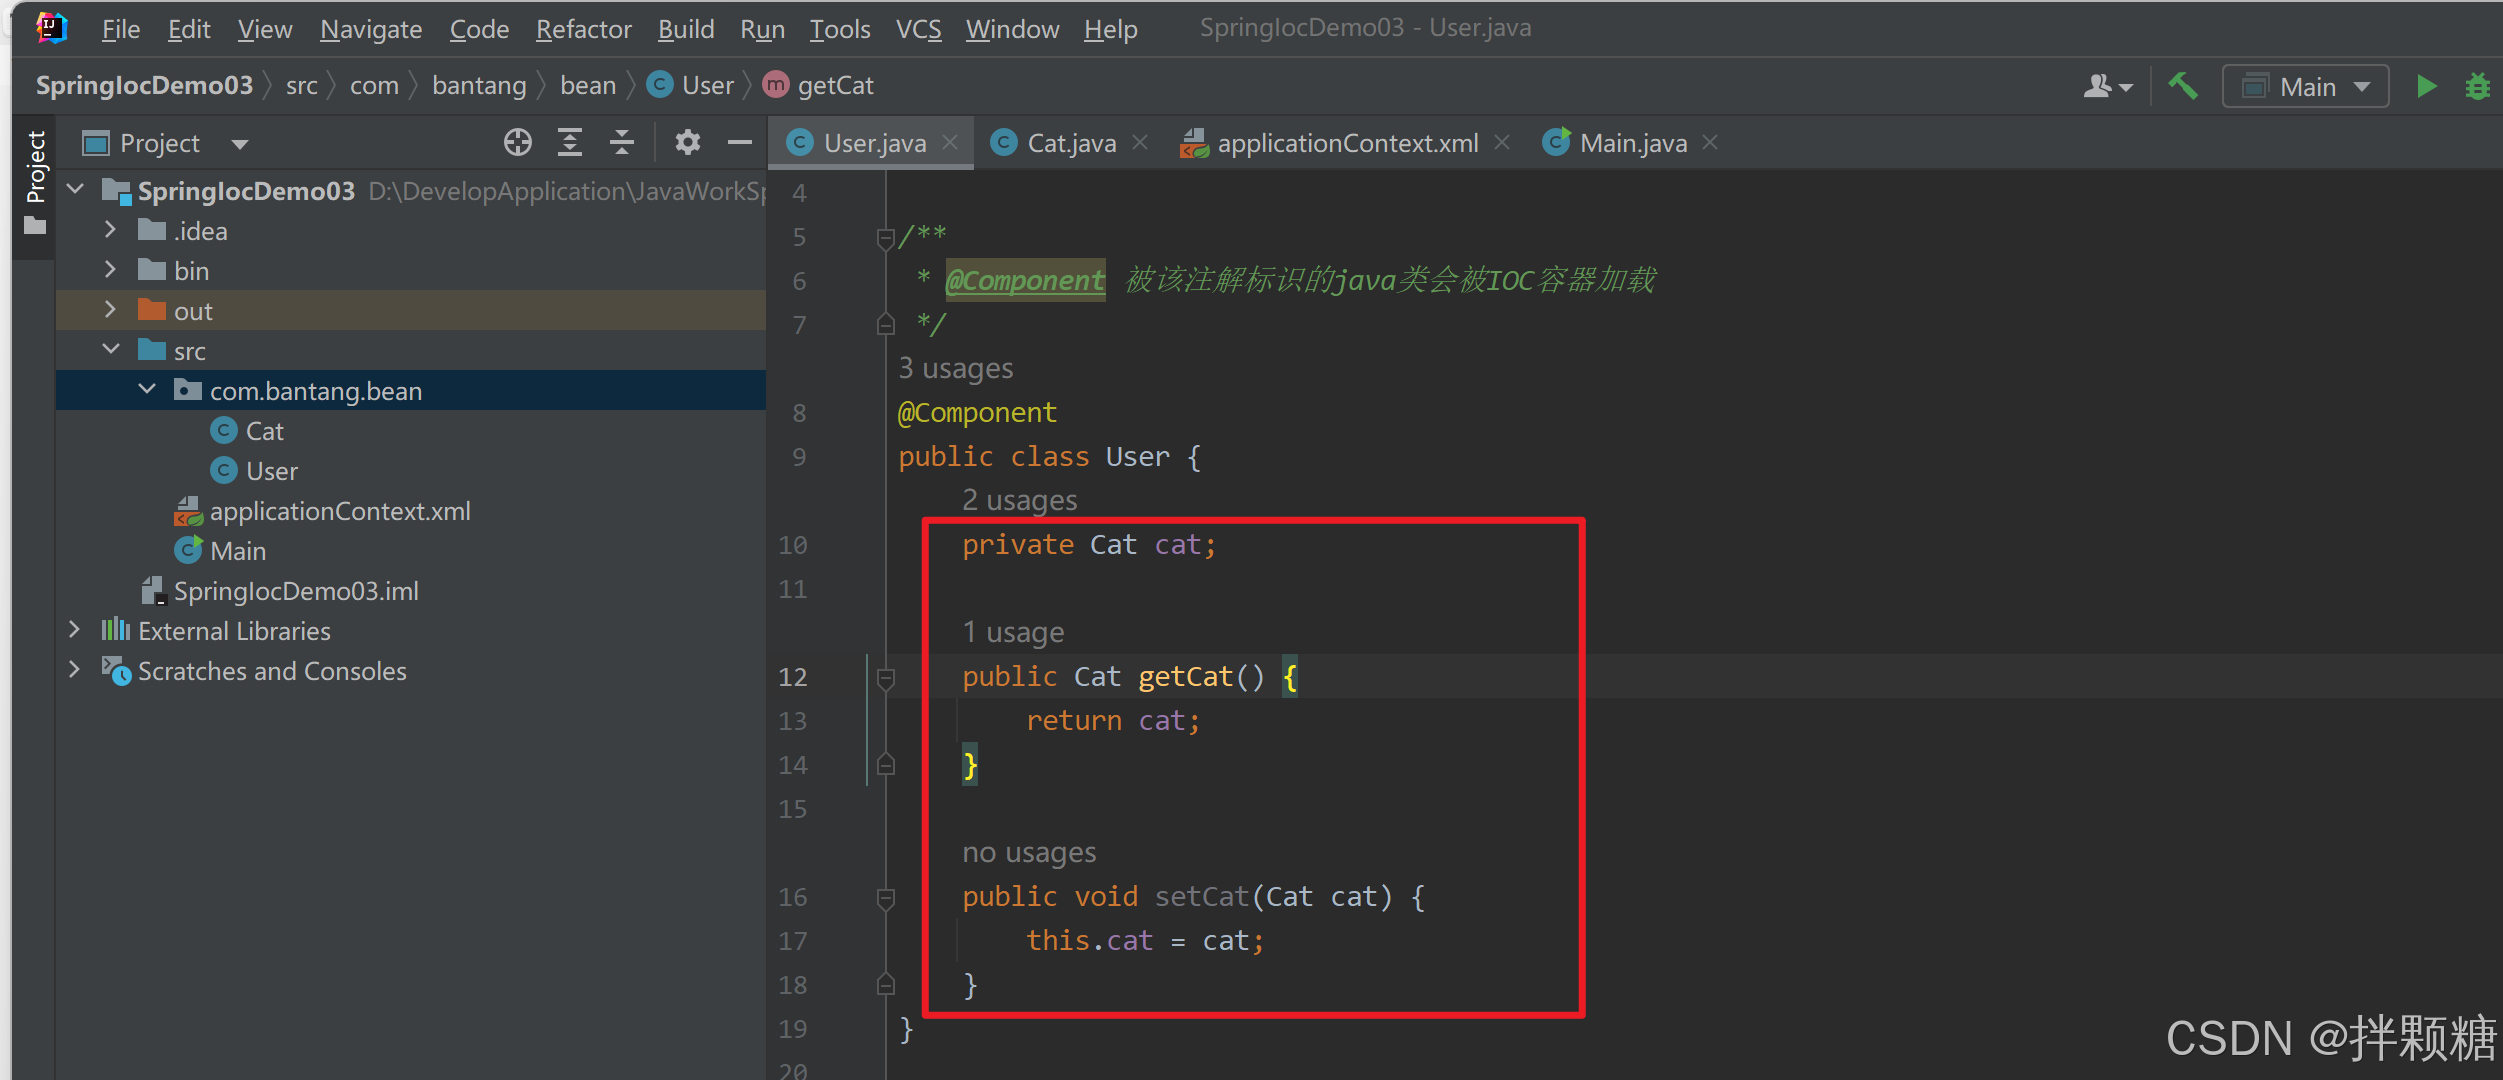Open Project panel settings gear

pyautogui.click(x=687, y=143)
